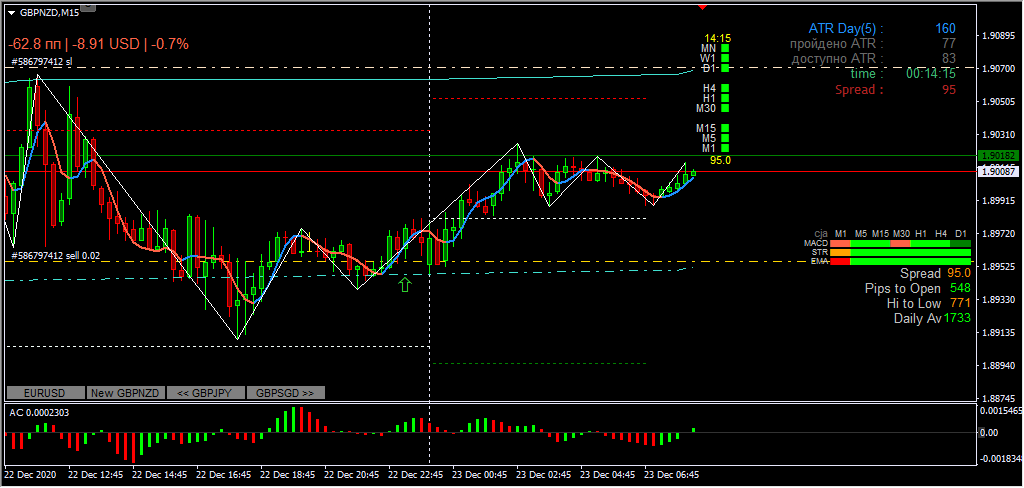
Task: Click the green MN timeframe trend square
Action: (x=725, y=48)
